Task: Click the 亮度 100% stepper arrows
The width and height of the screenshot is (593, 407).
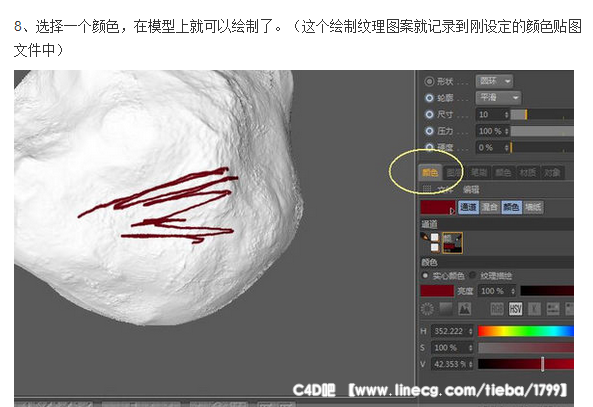Action: (x=513, y=291)
